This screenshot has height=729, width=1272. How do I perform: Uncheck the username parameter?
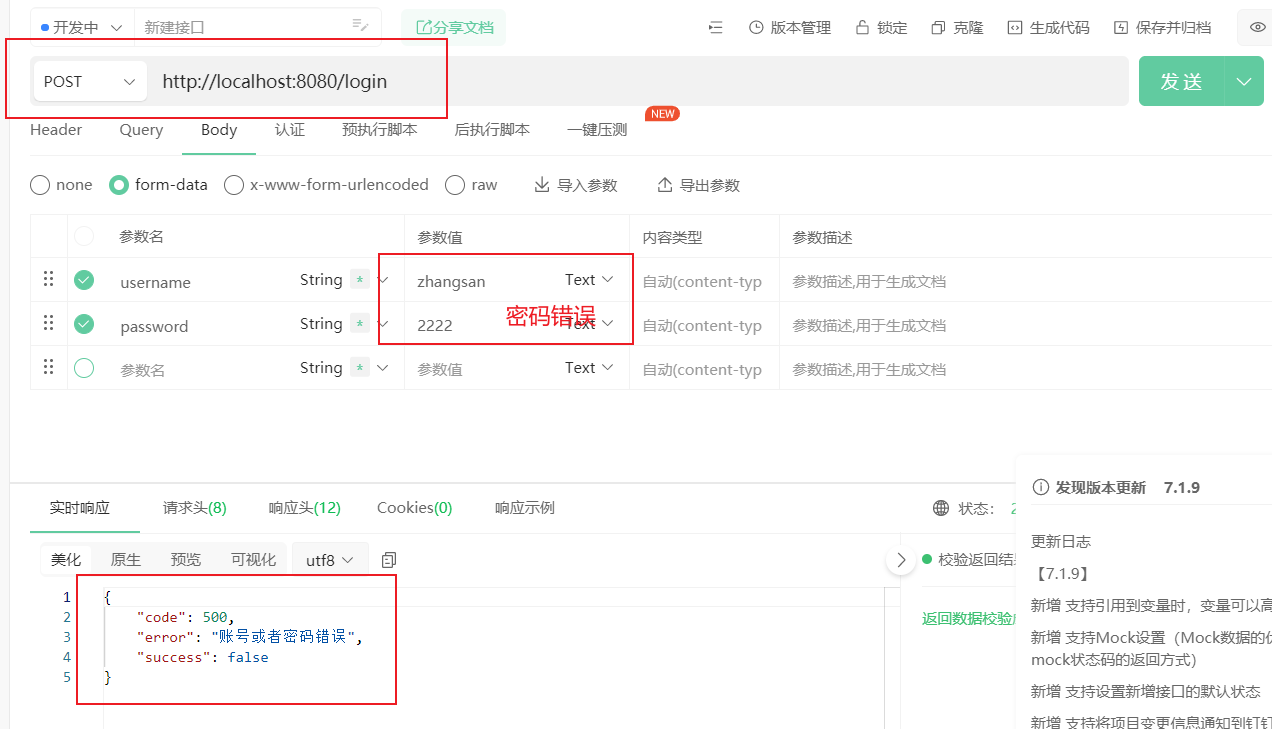coord(84,280)
